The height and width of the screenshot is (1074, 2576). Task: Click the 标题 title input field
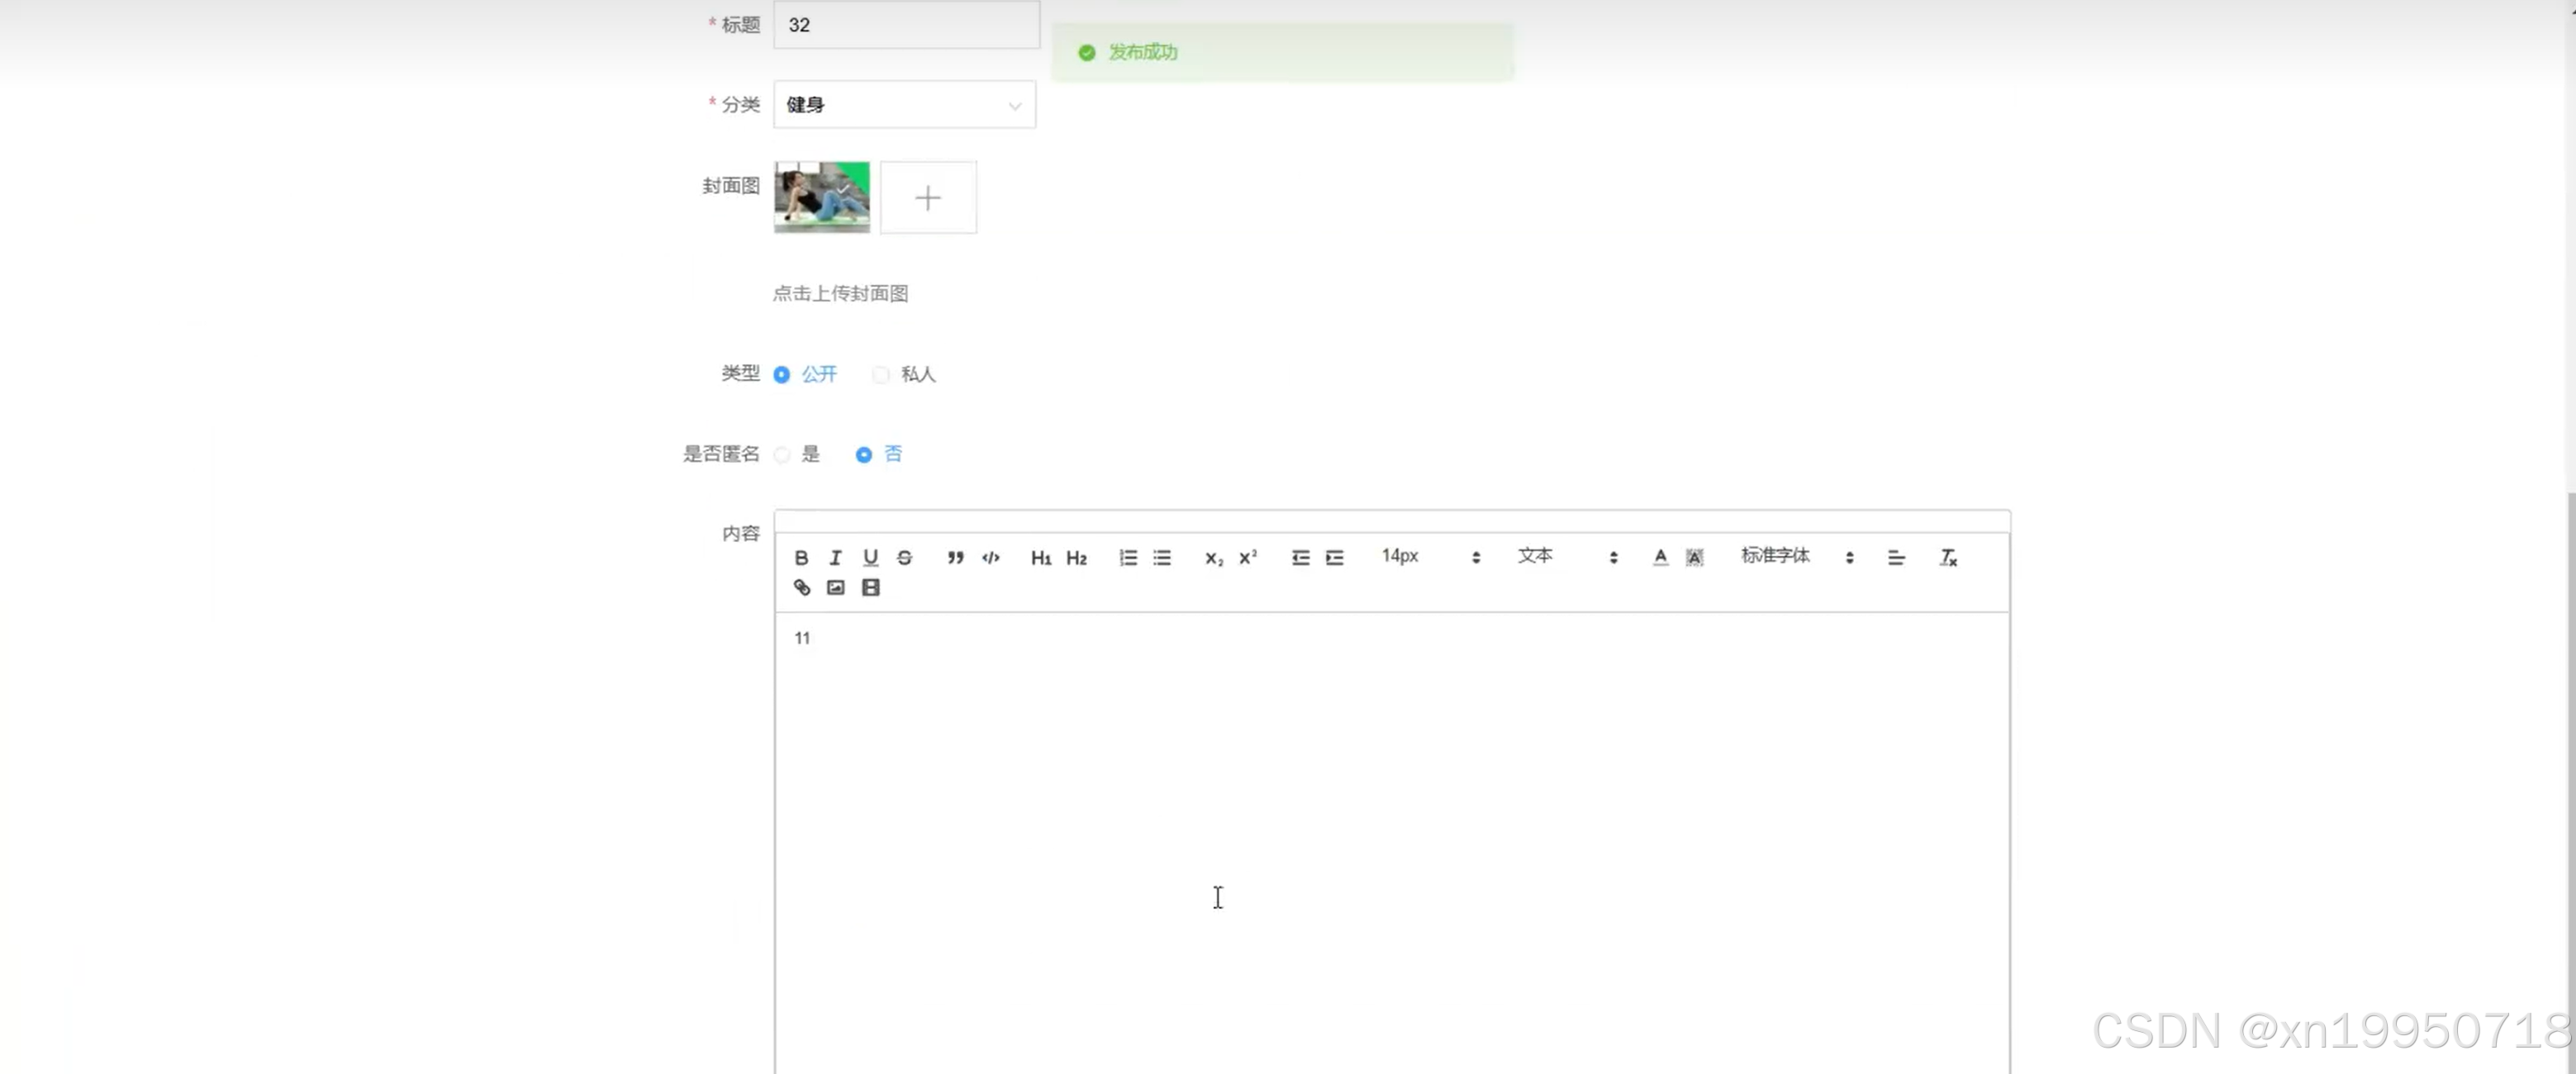click(x=906, y=24)
